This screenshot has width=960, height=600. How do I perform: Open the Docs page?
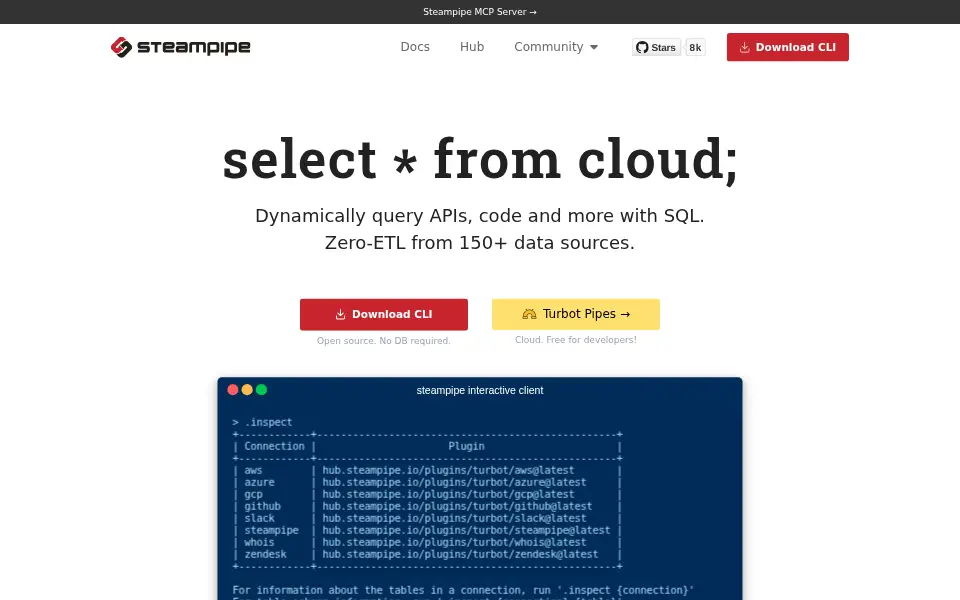tap(415, 47)
